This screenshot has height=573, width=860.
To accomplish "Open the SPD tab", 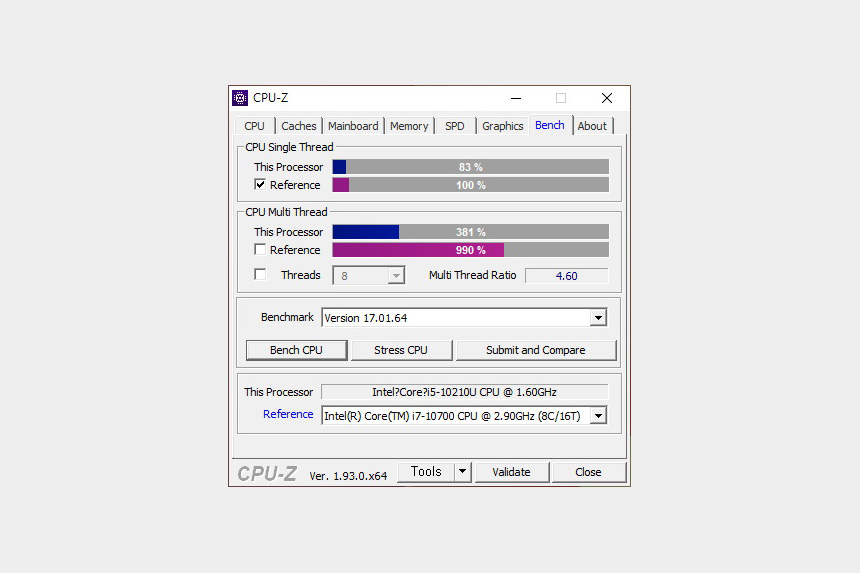I will click(455, 126).
